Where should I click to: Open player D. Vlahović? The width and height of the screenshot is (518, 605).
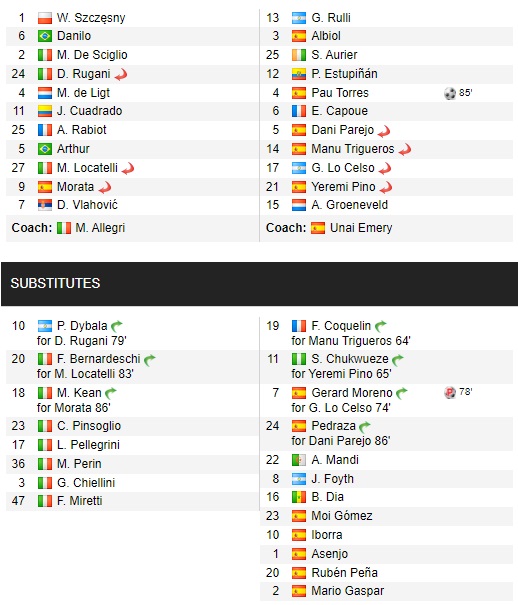[x=87, y=205]
